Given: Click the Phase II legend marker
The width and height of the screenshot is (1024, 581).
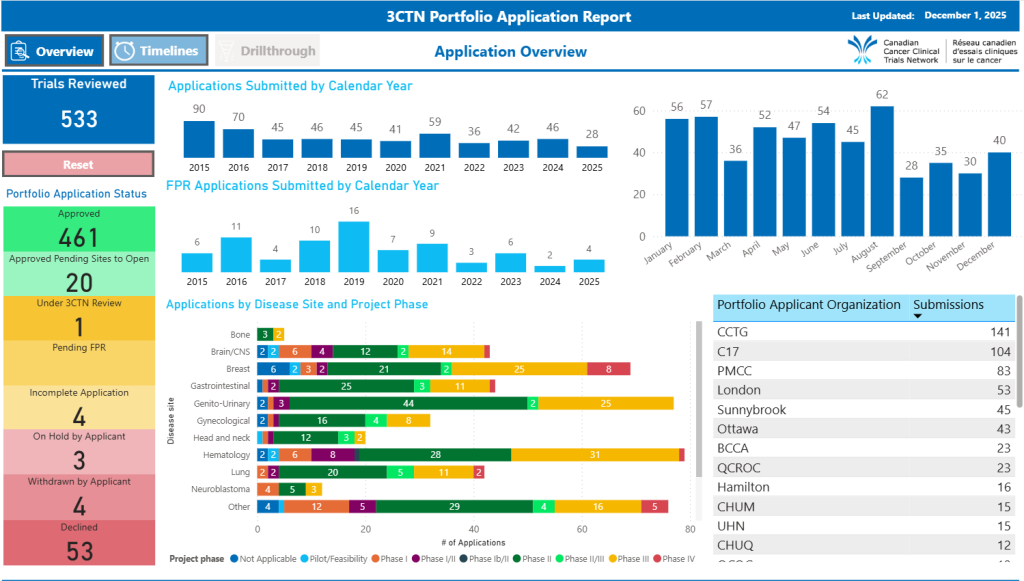Looking at the screenshot, I should (x=516, y=559).
